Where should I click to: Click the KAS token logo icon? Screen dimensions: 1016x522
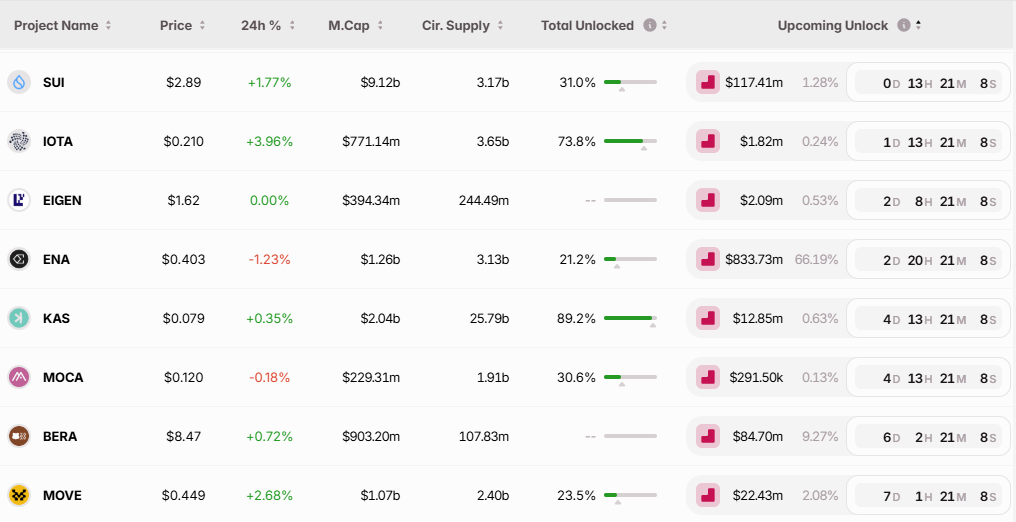coord(19,318)
